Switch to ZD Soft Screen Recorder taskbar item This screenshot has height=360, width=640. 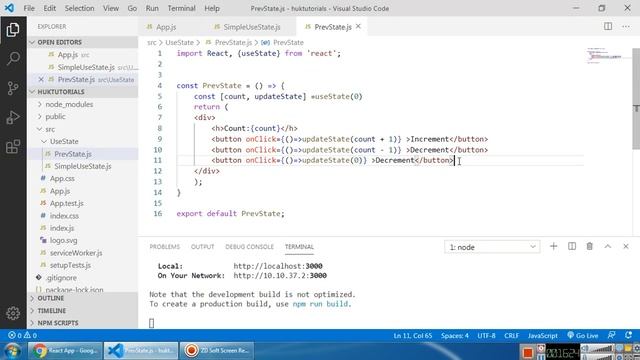point(217,351)
